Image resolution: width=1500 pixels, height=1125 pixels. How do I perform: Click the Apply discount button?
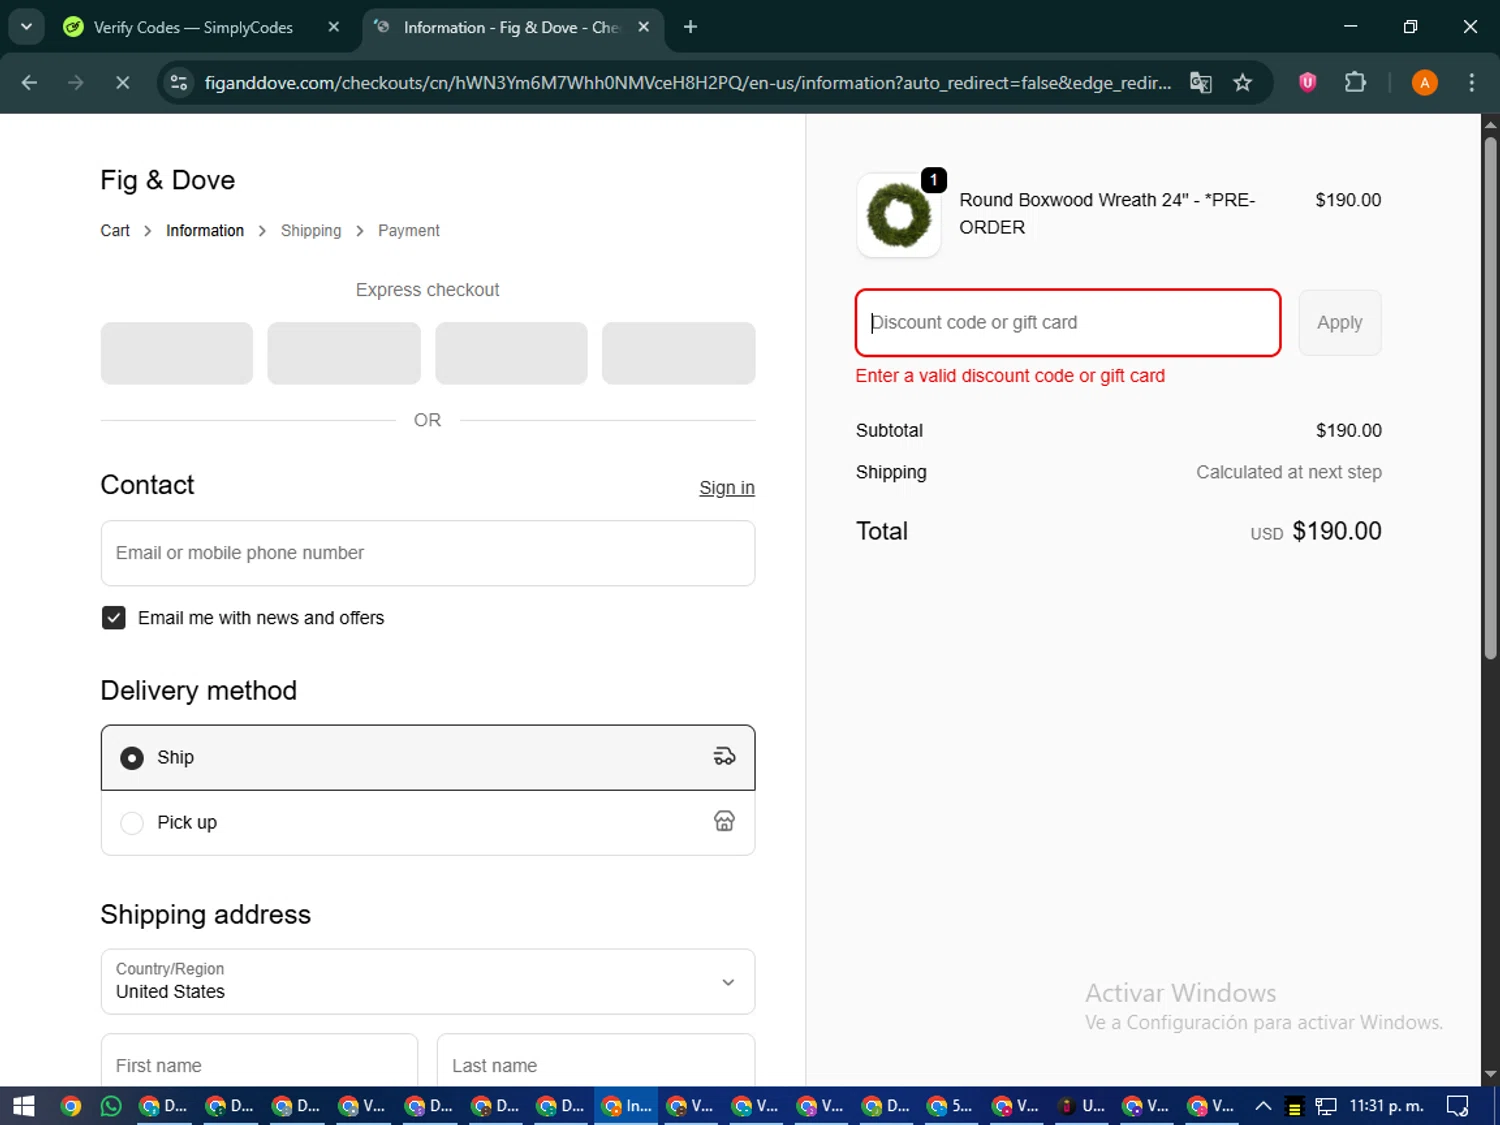(1340, 323)
